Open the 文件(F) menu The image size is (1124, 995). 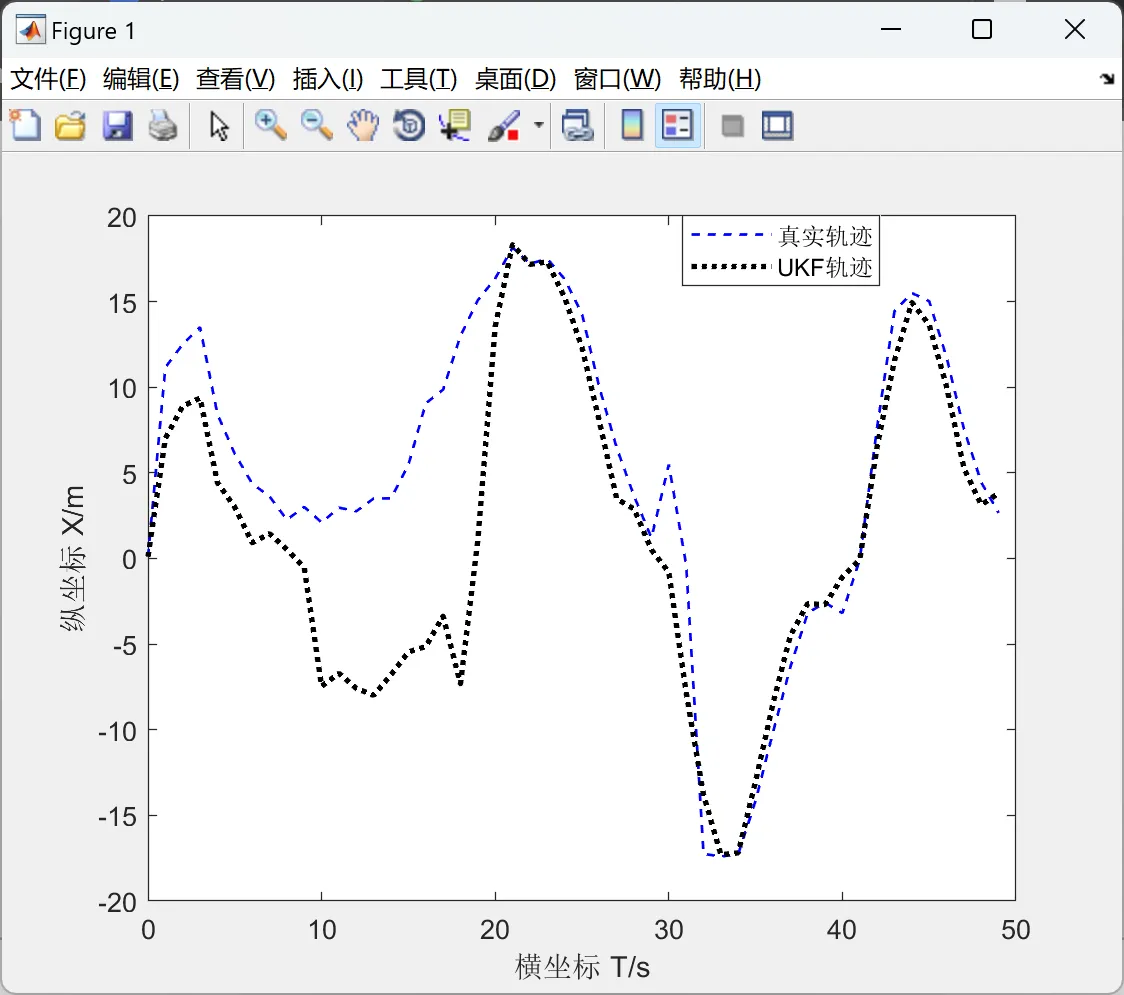pyautogui.click(x=48, y=79)
